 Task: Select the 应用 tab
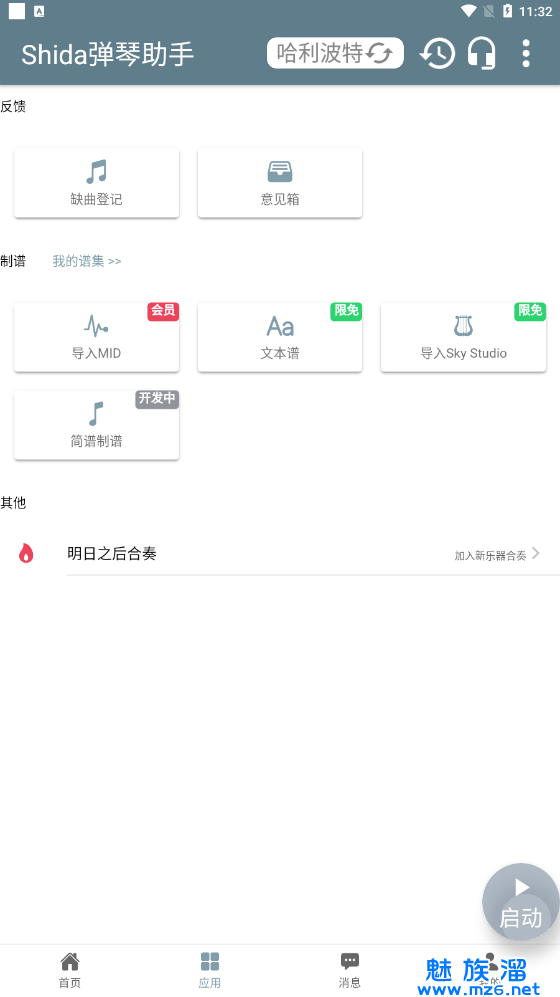[x=210, y=970]
